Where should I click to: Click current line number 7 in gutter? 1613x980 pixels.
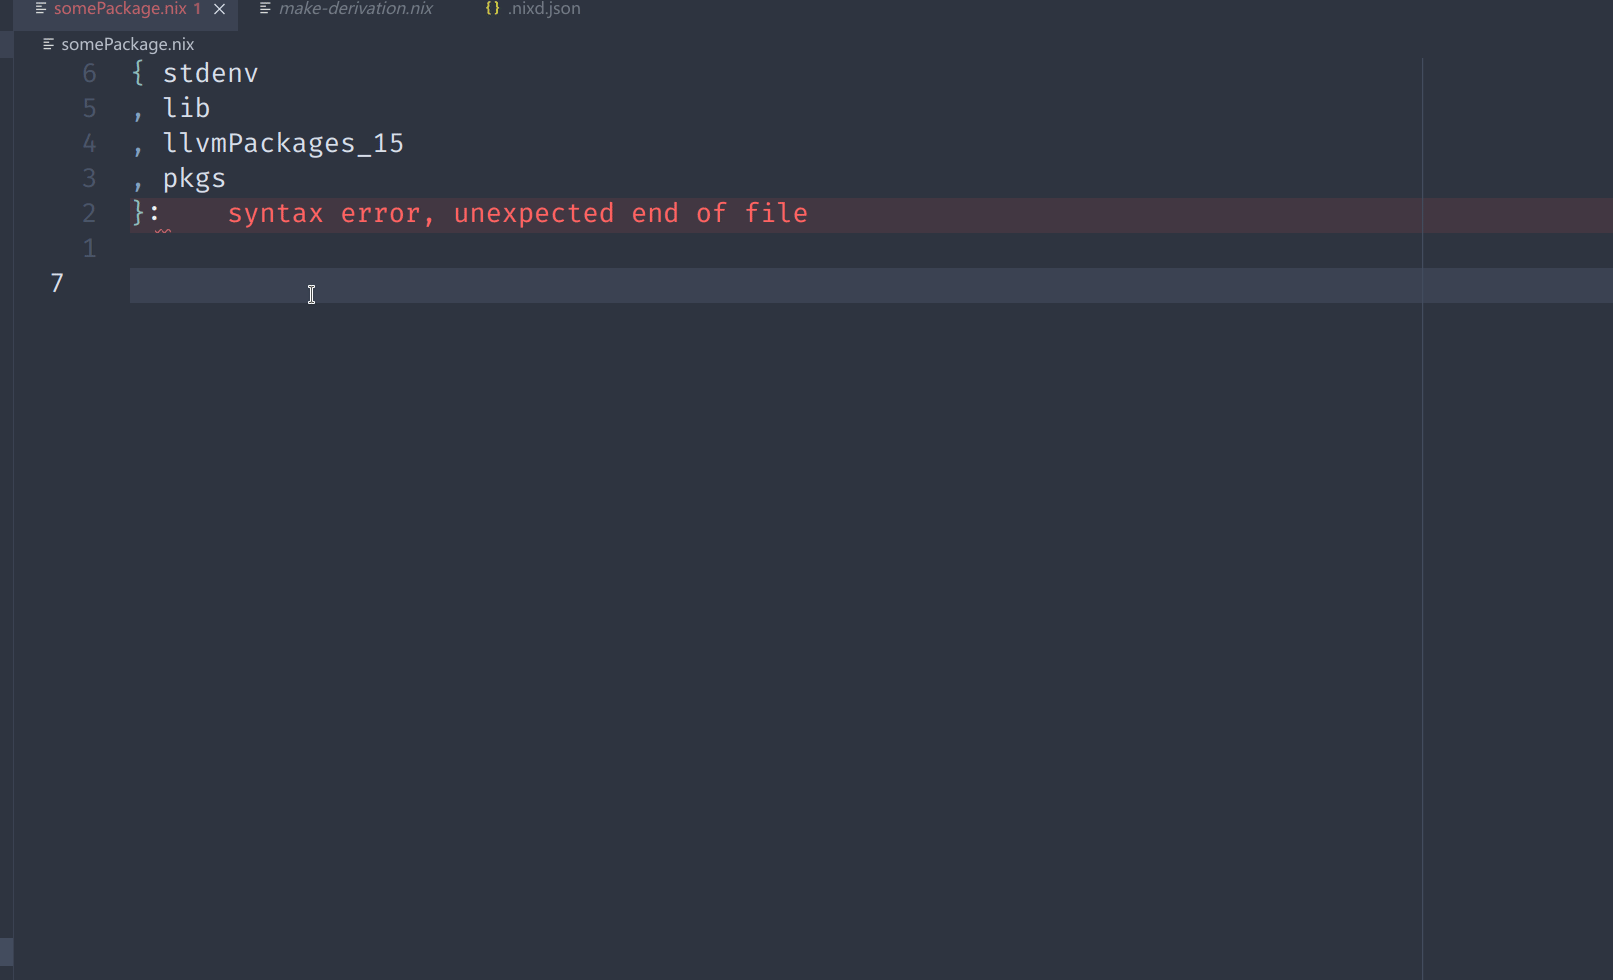click(x=57, y=283)
